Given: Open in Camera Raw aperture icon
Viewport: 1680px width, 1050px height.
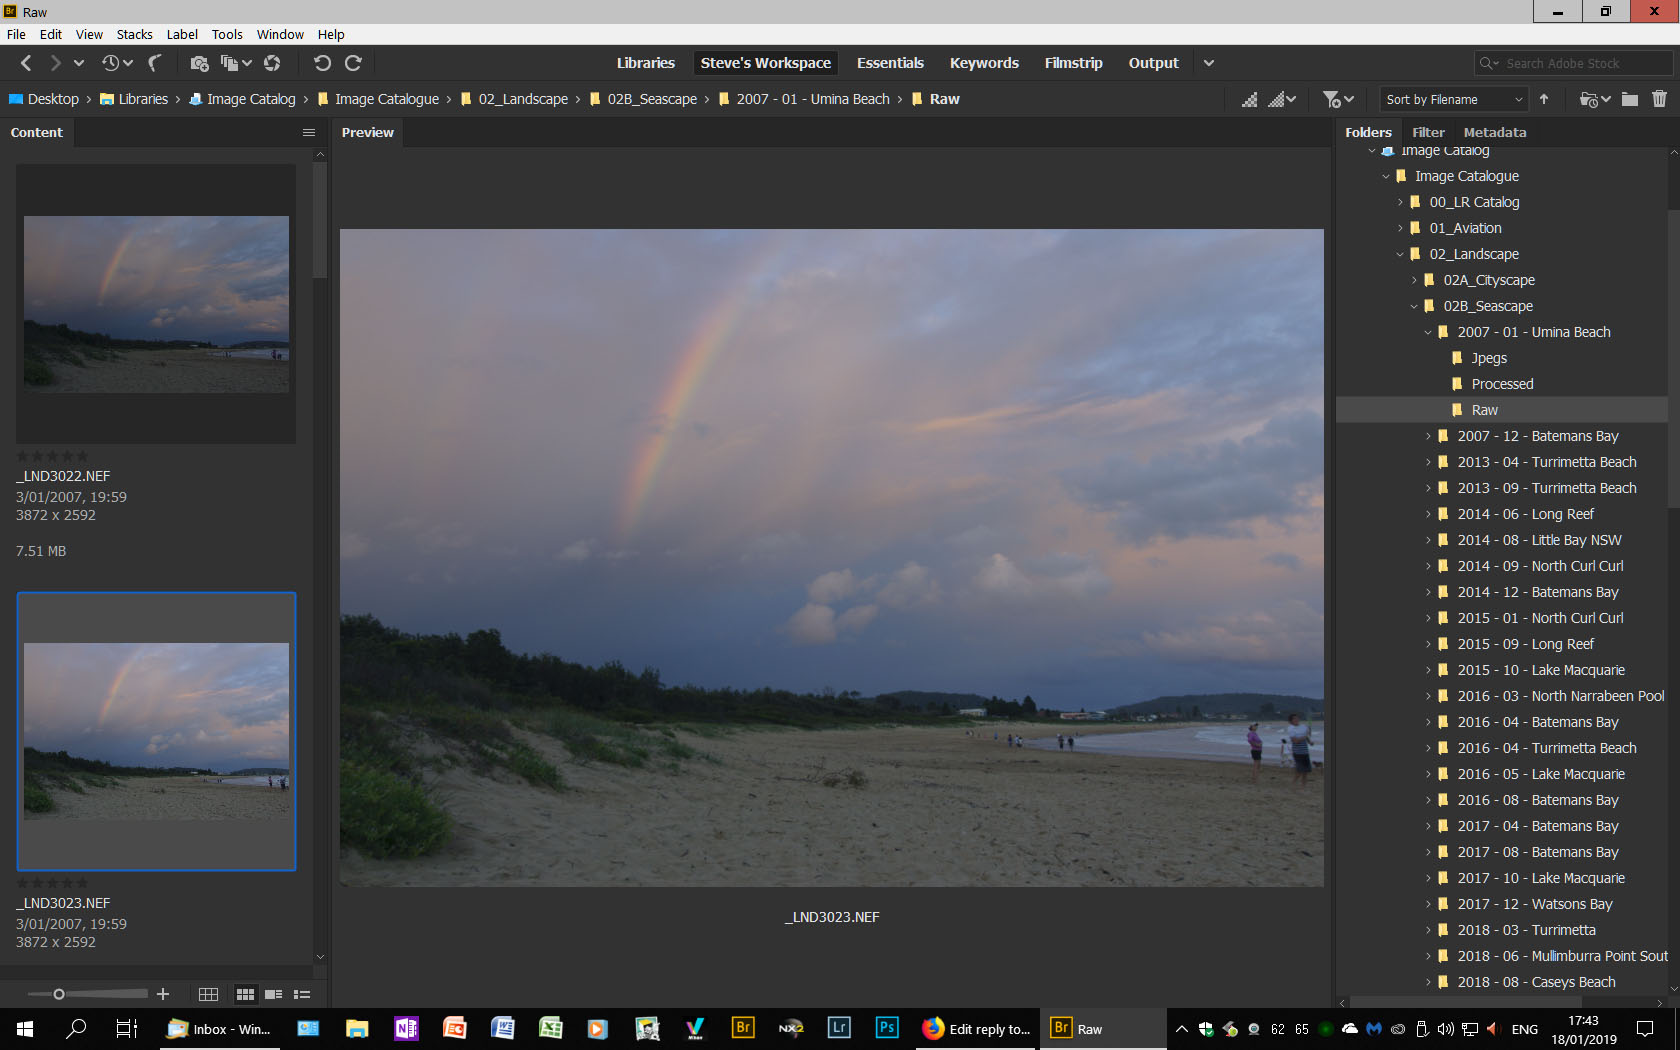Looking at the screenshot, I should (x=272, y=63).
